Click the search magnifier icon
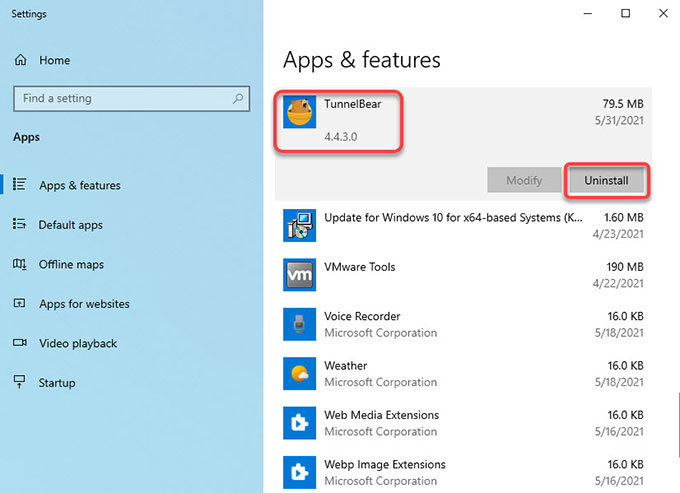Screen dimensions: 680x493 tap(238, 98)
